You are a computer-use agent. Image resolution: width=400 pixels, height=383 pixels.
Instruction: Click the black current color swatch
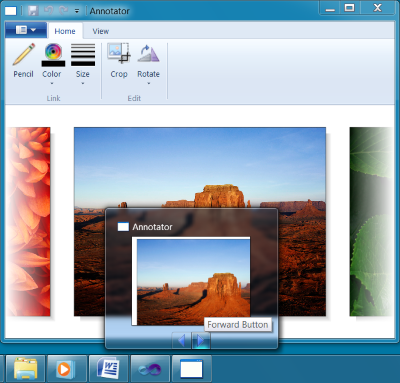pyautogui.click(x=53, y=63)
